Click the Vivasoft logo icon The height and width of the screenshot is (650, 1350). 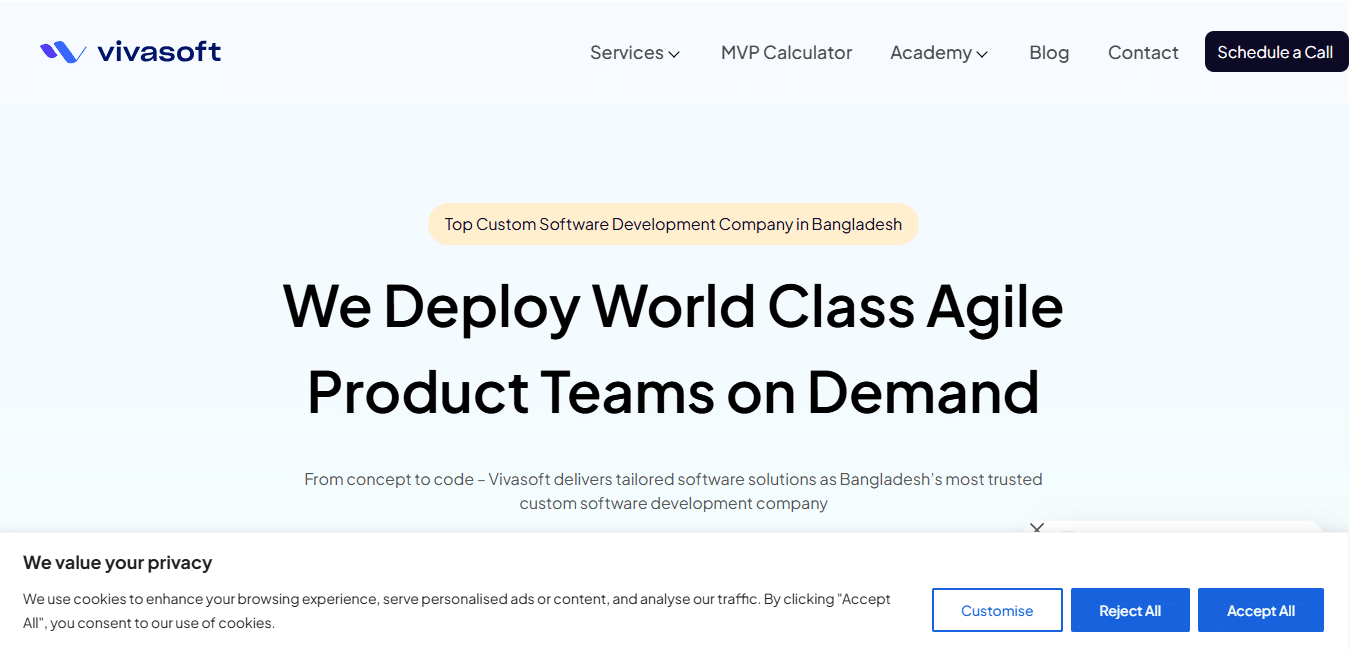click(63, 52)
